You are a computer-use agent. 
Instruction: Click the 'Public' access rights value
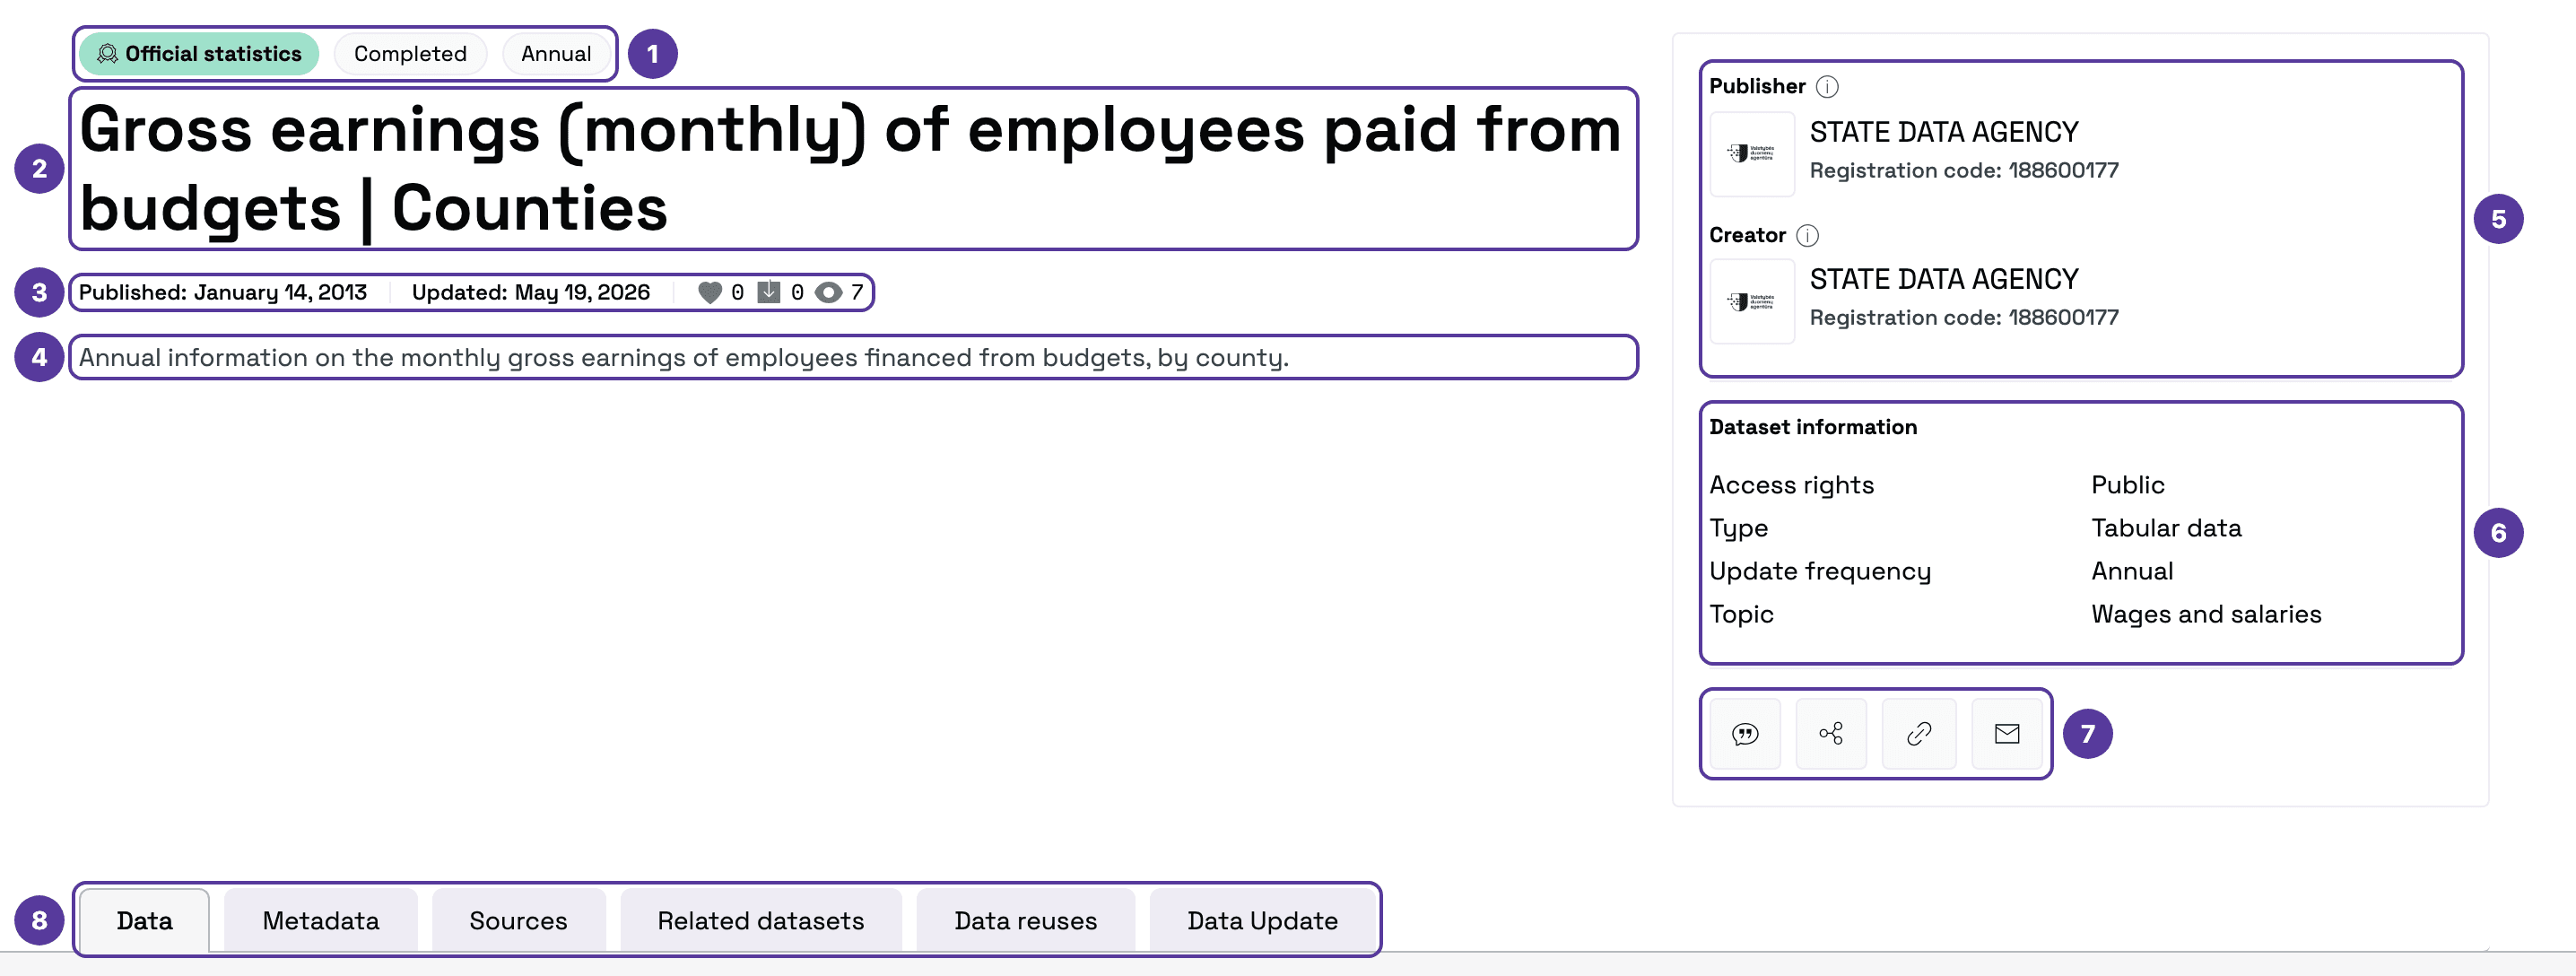coord(2128,485)
